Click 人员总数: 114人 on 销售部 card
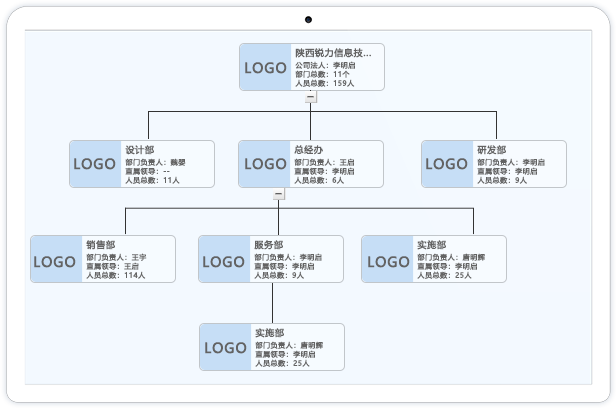The width and height of the screenshot is (616, 409). [x=116, y=275]
